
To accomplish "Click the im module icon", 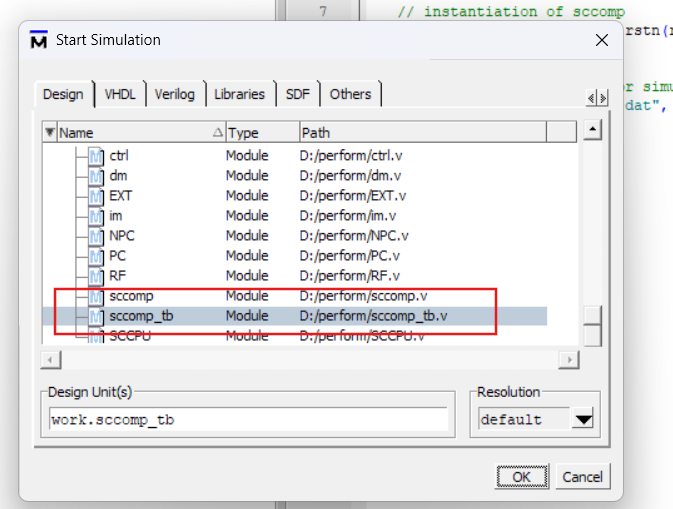I will (x=96, y=216).
